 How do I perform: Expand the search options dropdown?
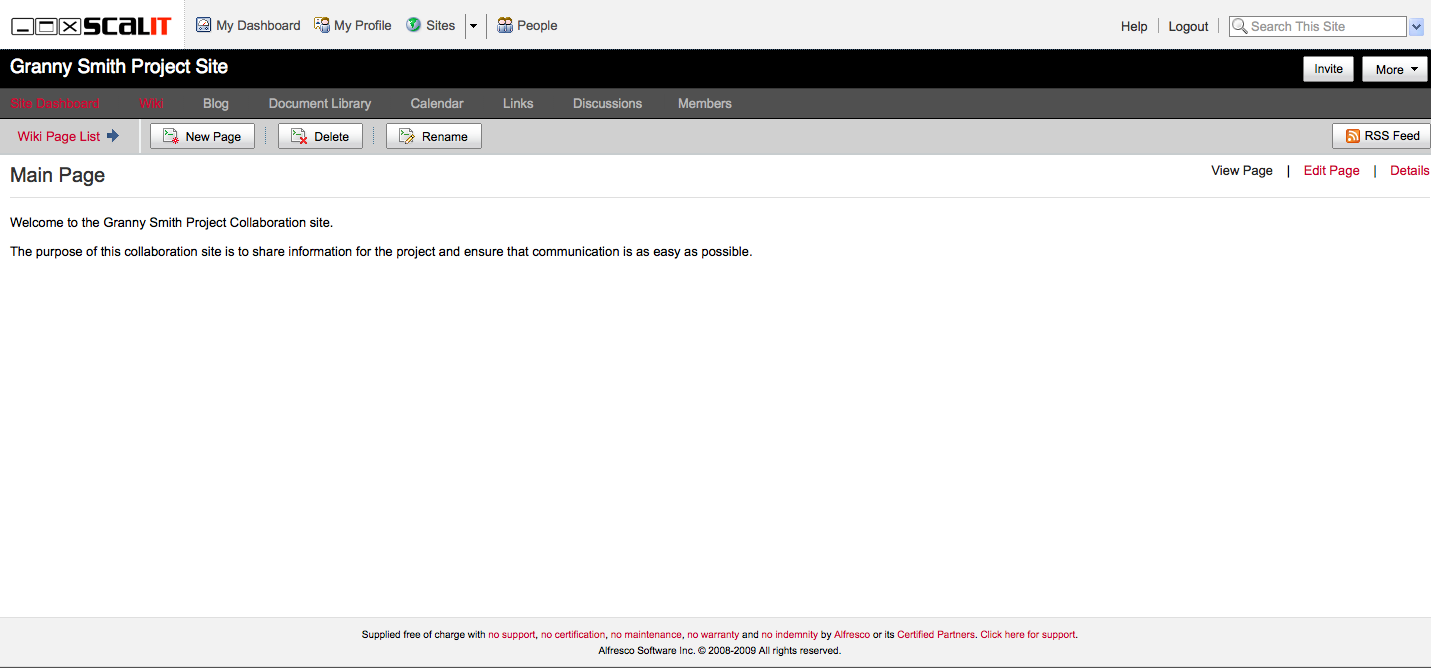tap(1416, 27)
